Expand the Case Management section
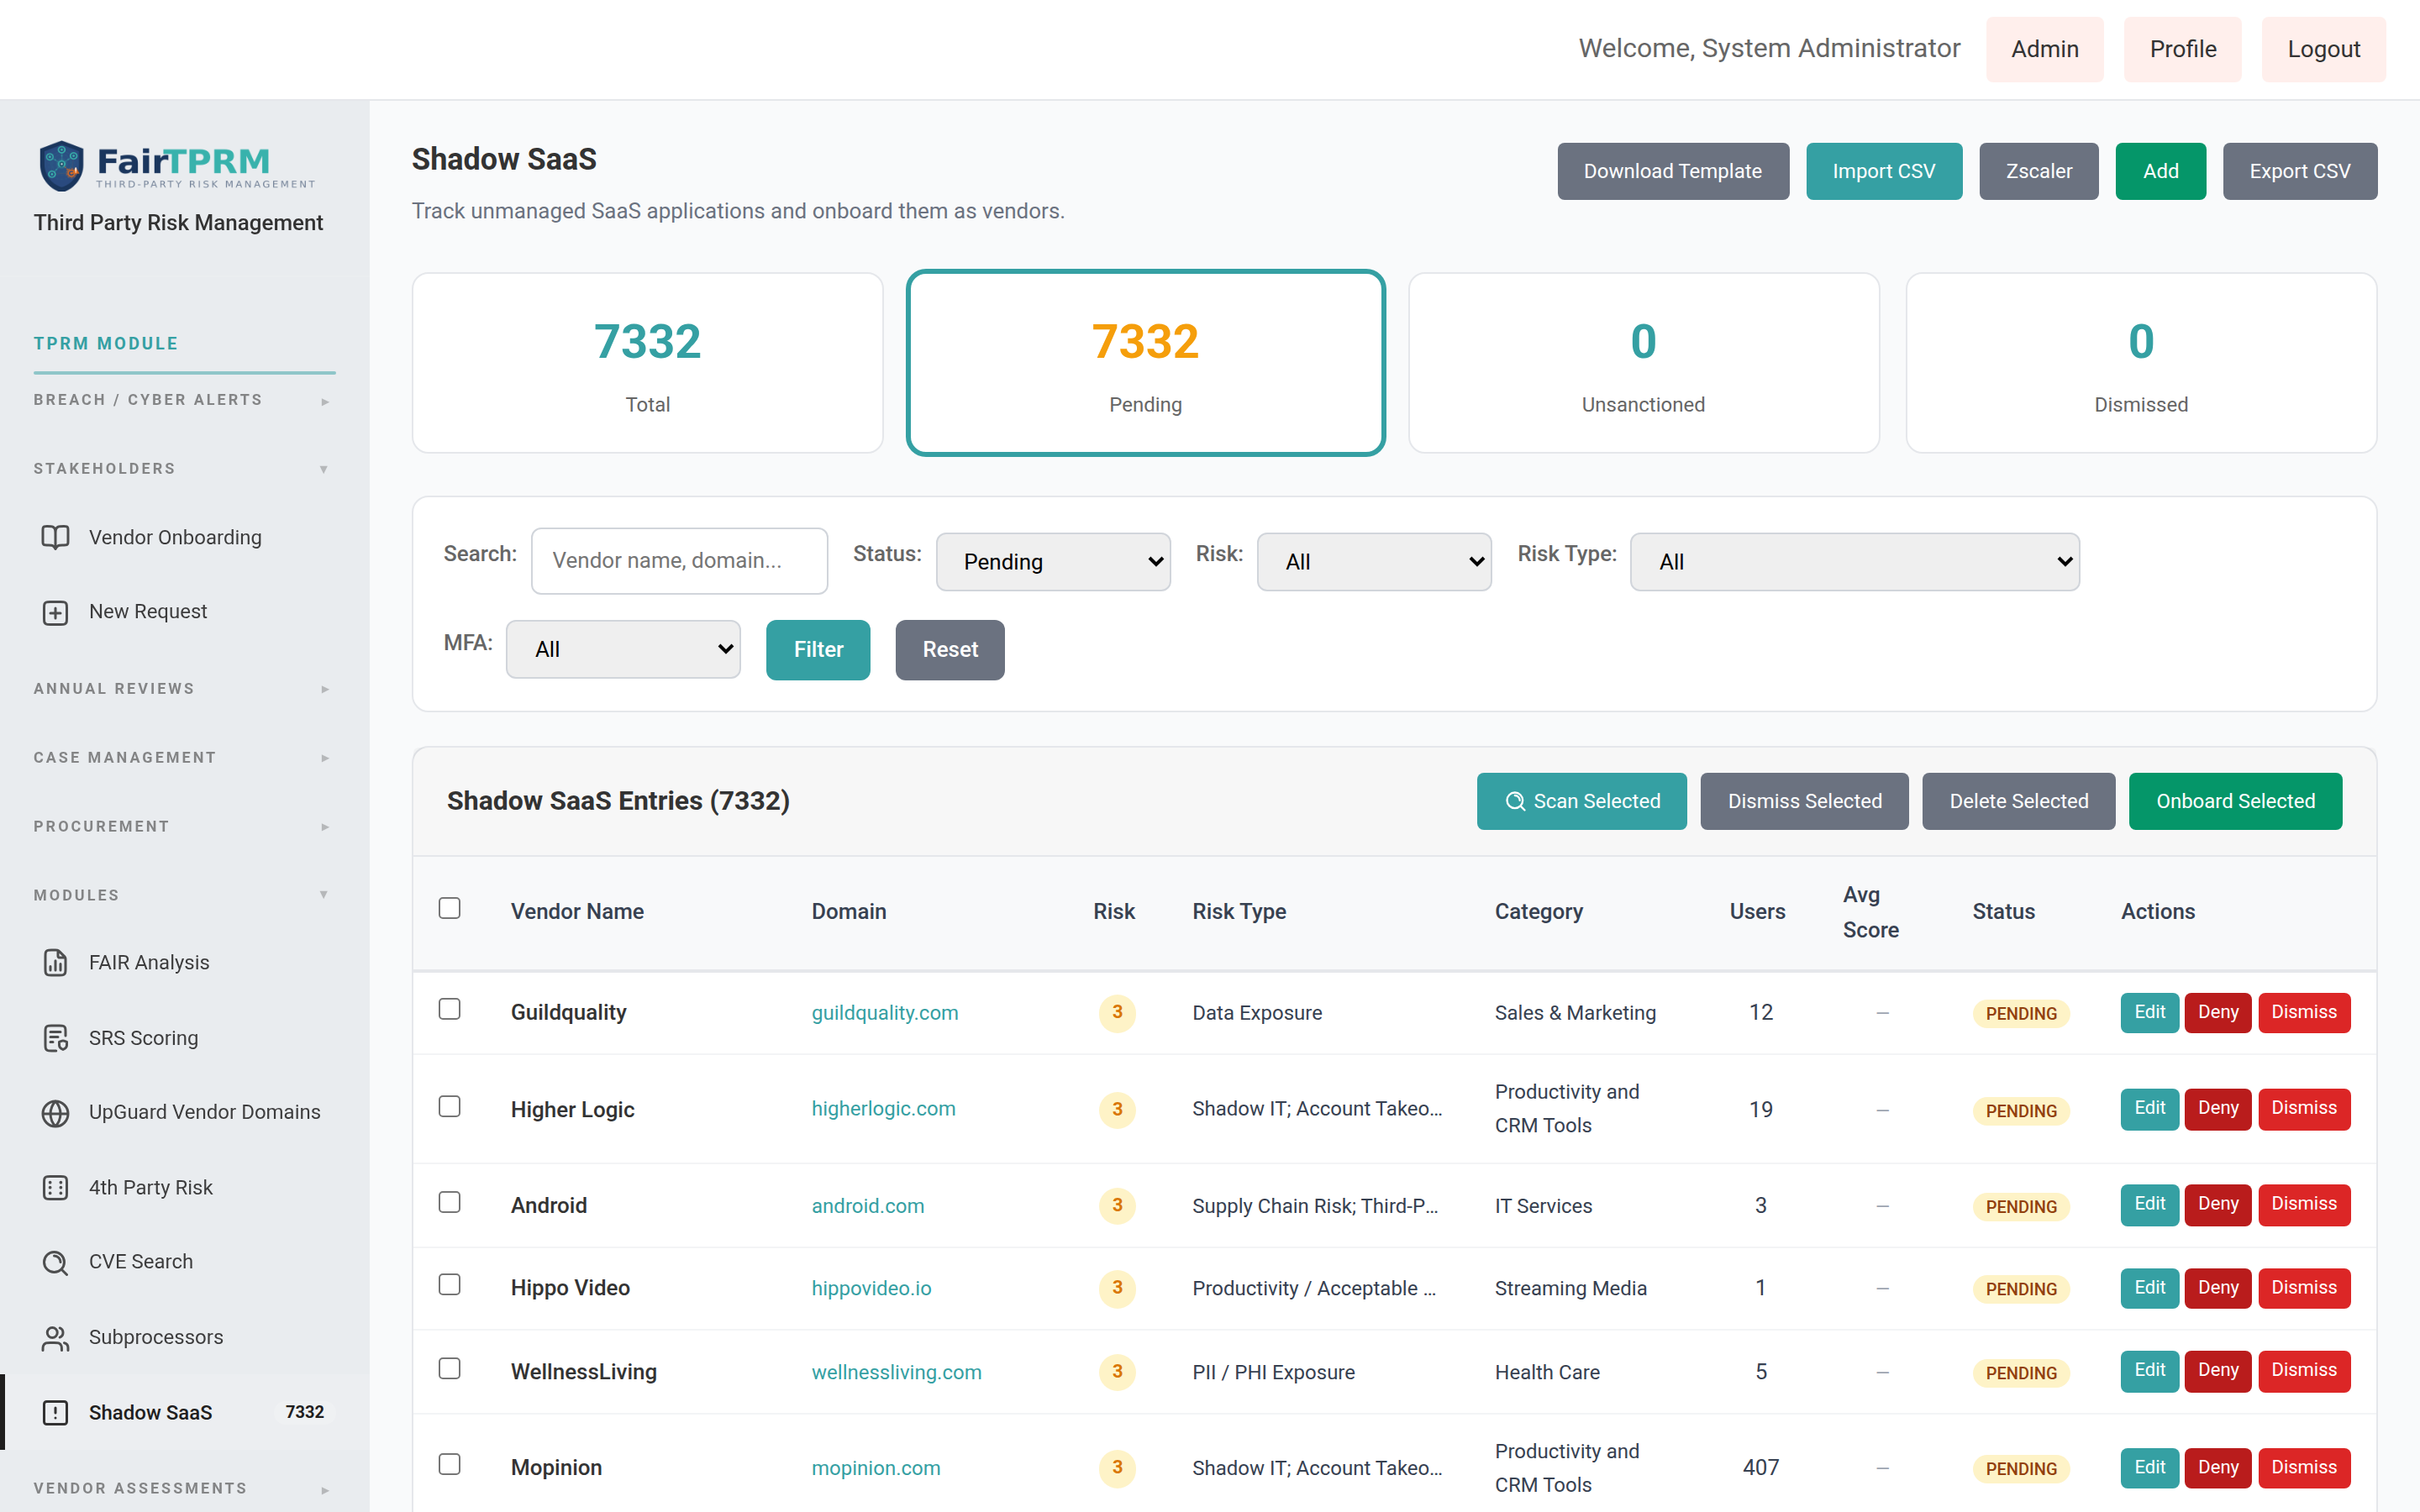Viewport: 2420px width, 1512px height. coord(184,758)
